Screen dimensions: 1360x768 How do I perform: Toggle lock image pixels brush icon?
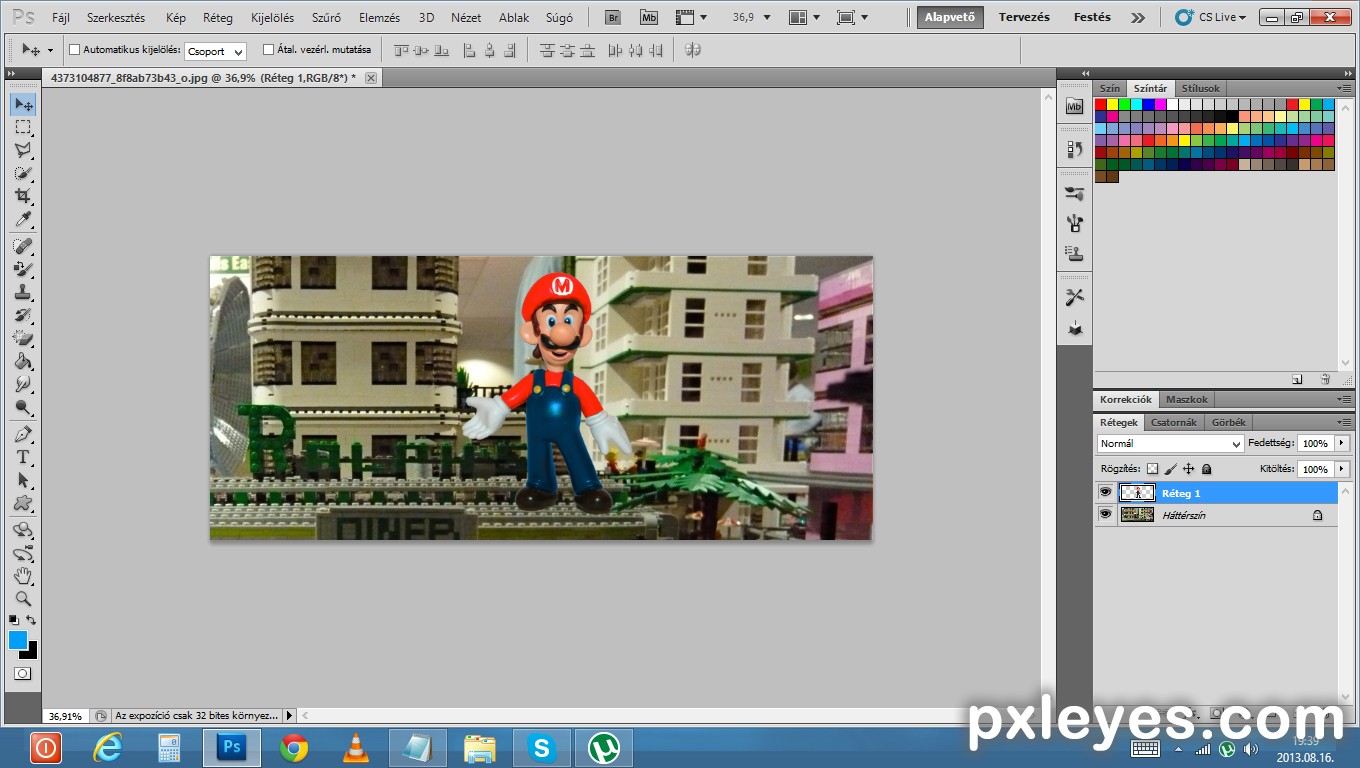click(x=1171, y=468)
